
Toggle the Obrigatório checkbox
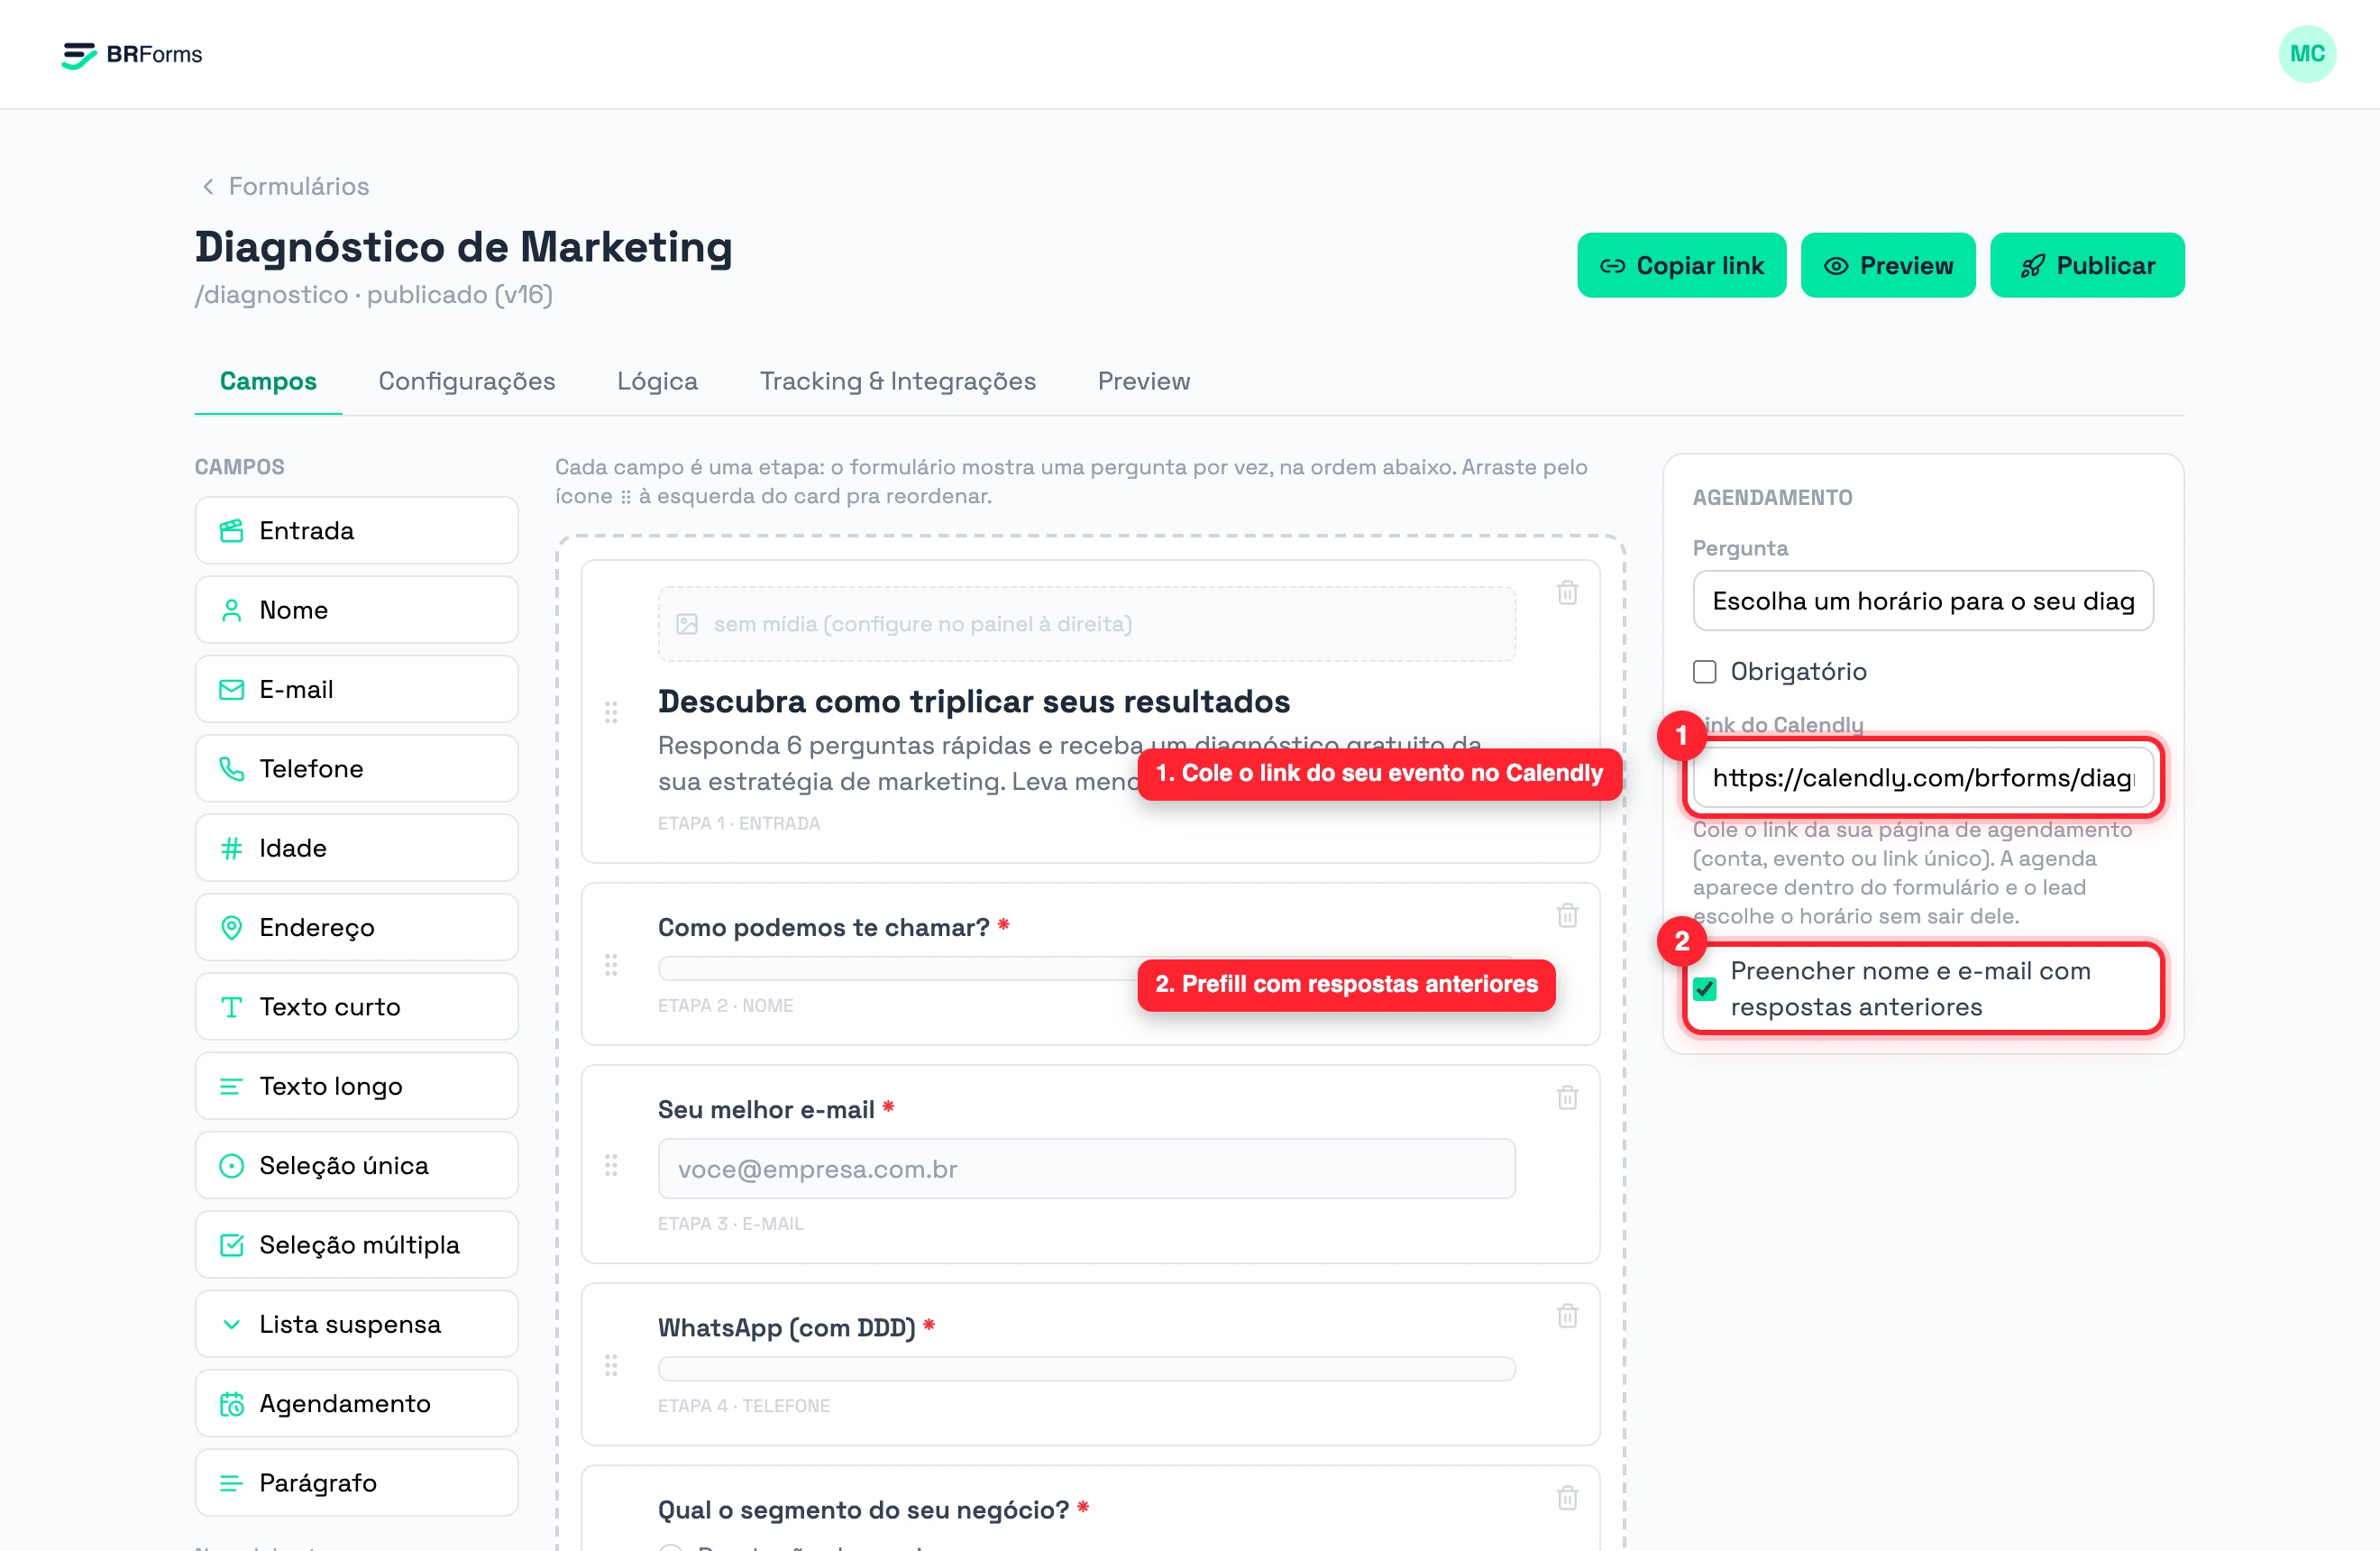tap(1705, 672)
